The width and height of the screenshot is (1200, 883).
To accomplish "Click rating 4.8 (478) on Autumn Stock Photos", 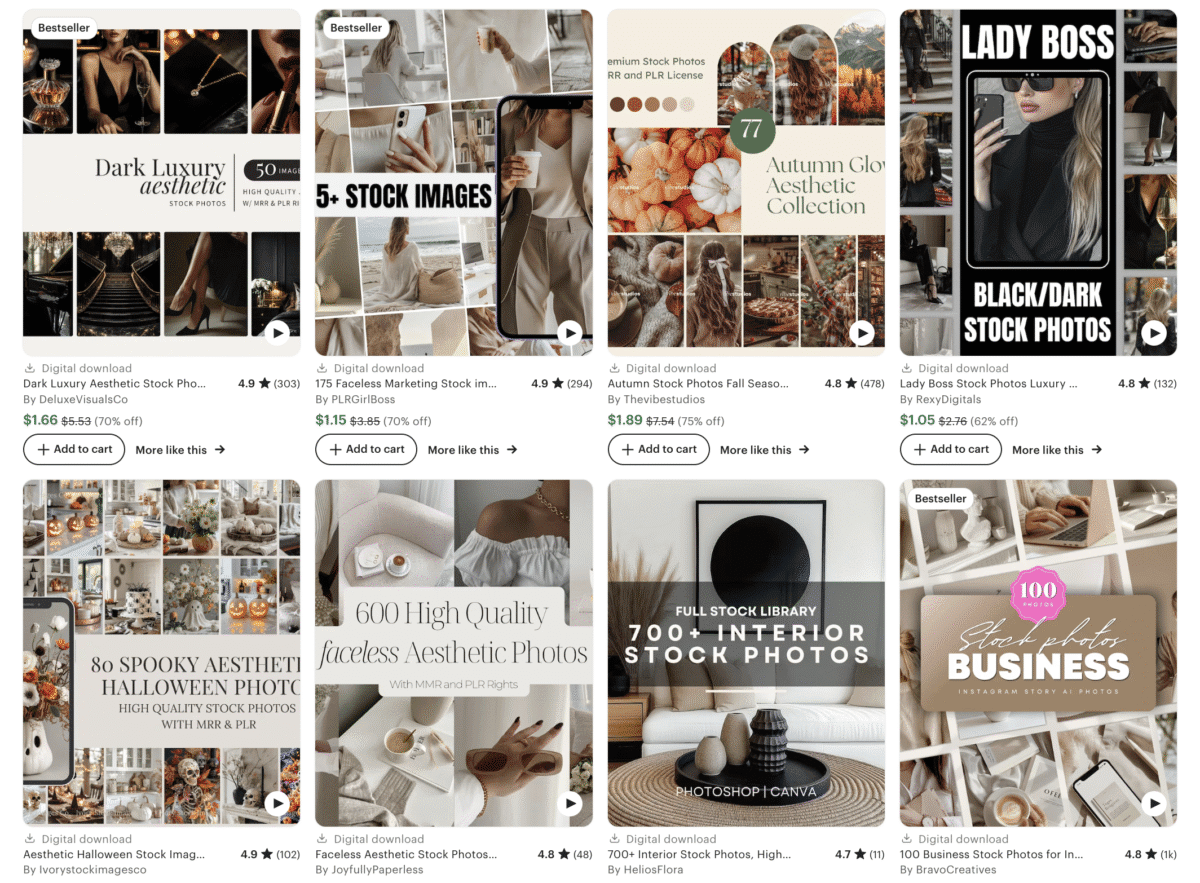I will [854, 384].
